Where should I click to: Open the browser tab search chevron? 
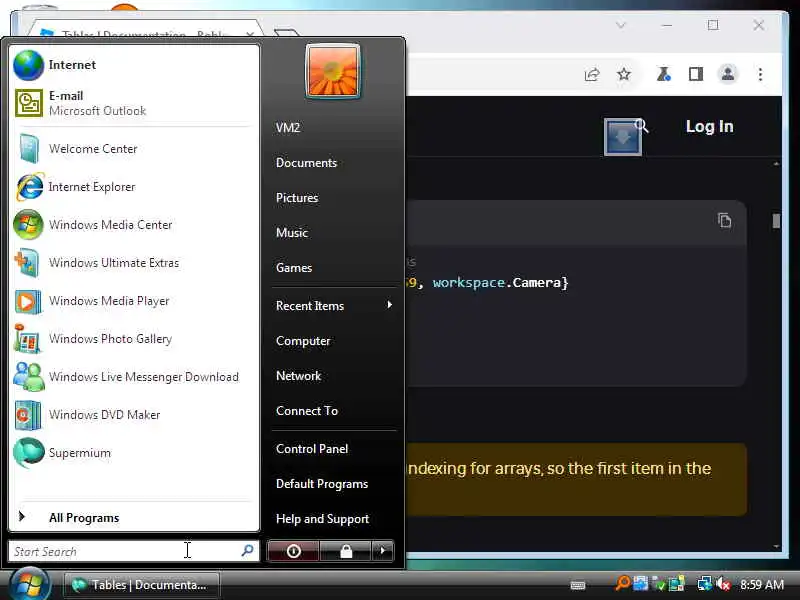point(620,25)
